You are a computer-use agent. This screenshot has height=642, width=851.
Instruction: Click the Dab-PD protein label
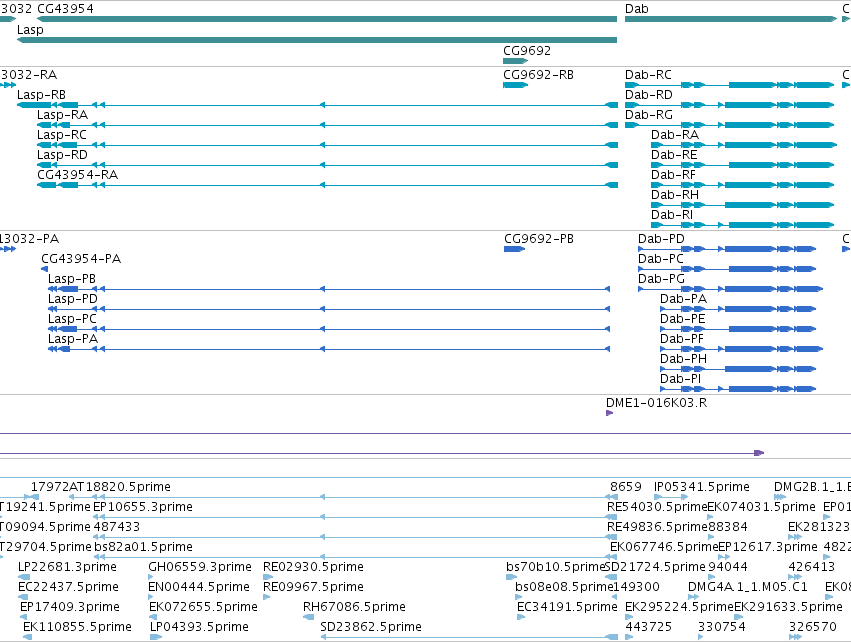662,239
